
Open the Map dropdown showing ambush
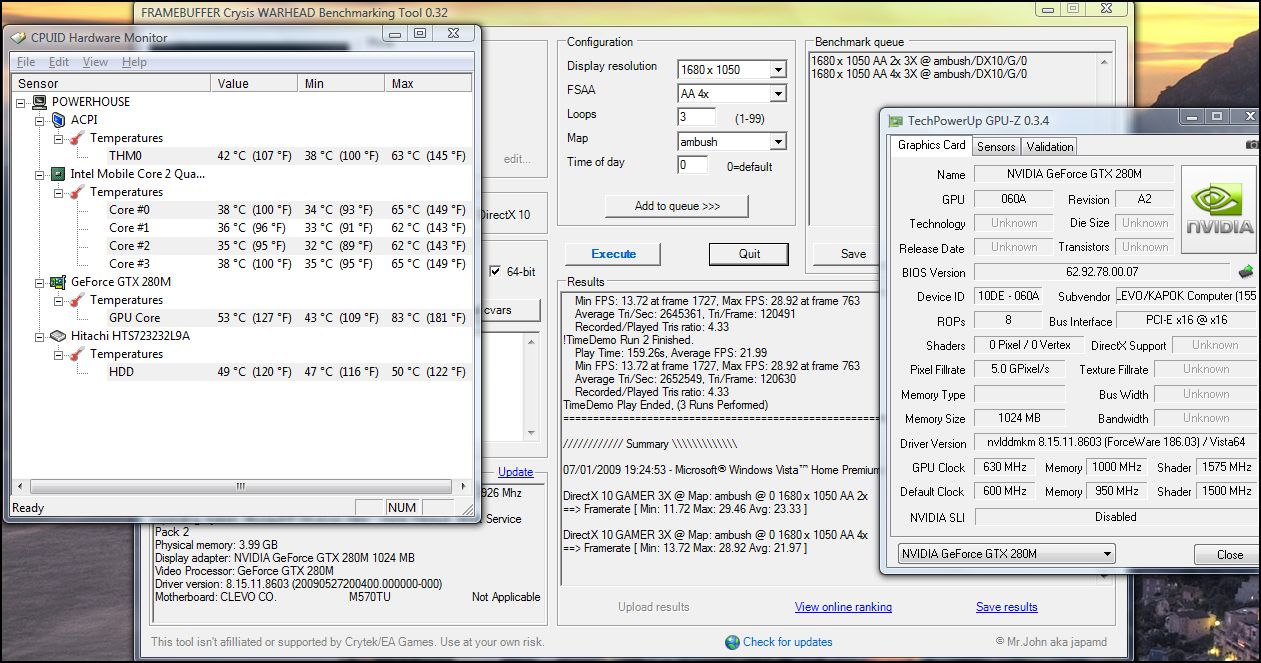pyautogui.click(x=778, y=141)
